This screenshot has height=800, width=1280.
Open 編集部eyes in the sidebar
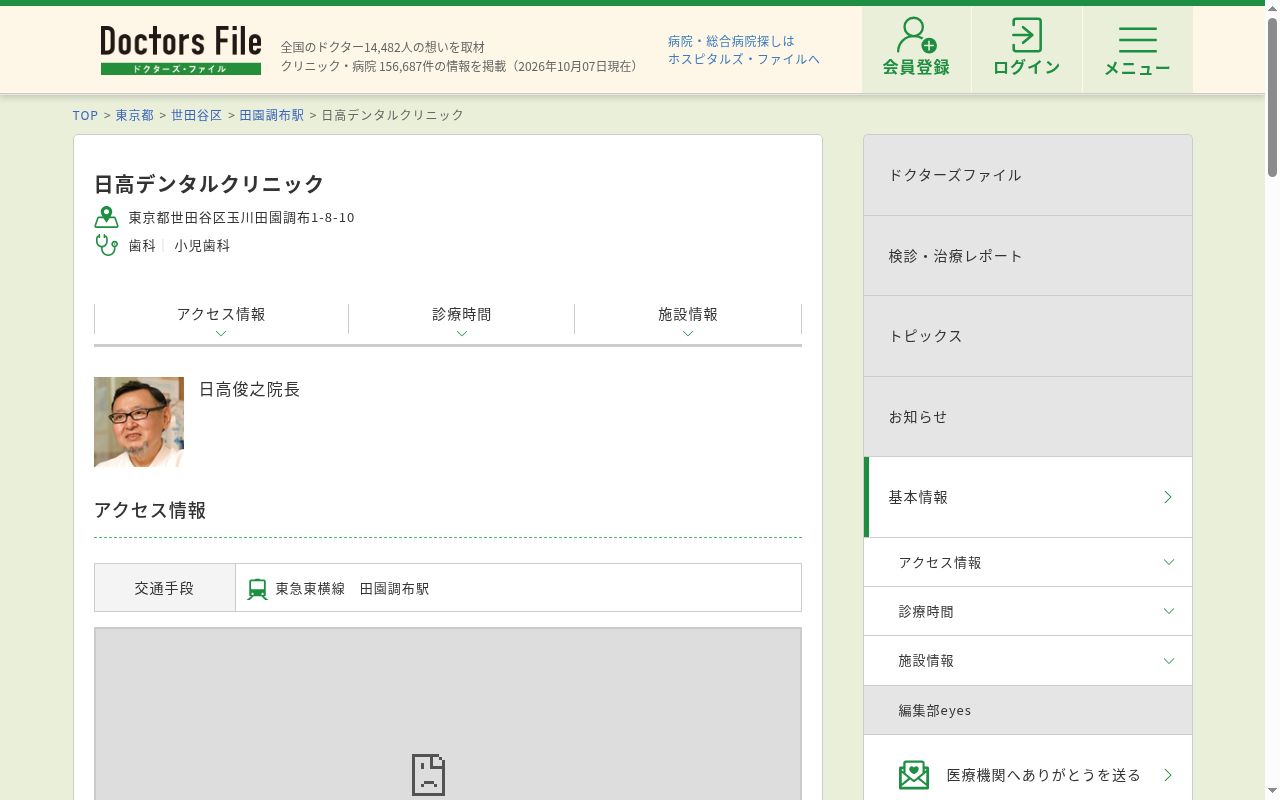[1028, 710]
